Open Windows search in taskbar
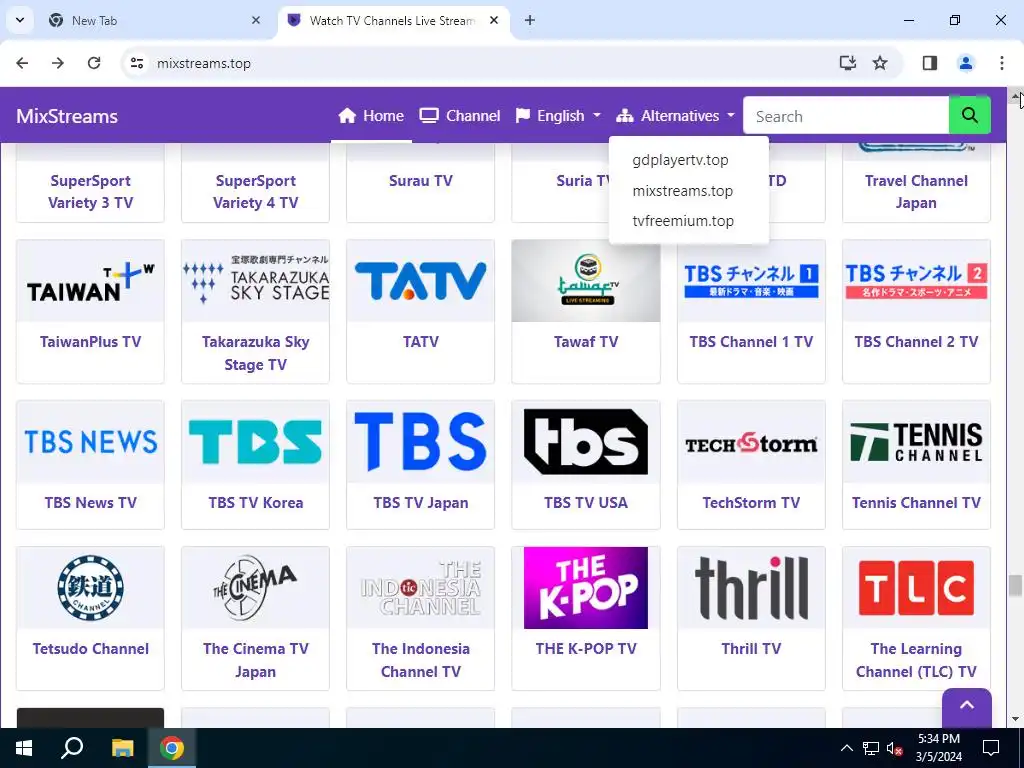This screenshot has width=1024, height=768. pos(72,748)
